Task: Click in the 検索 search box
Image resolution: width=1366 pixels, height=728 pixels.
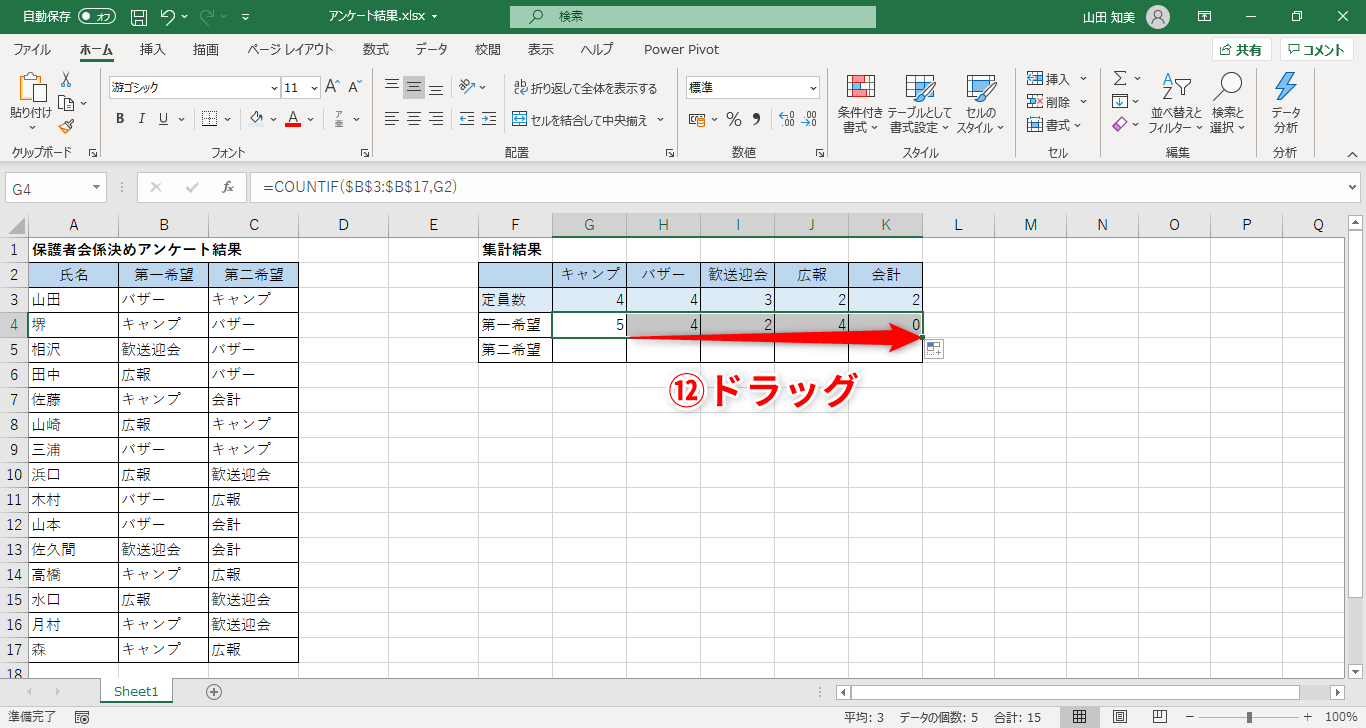Action: tap(693, 17)
